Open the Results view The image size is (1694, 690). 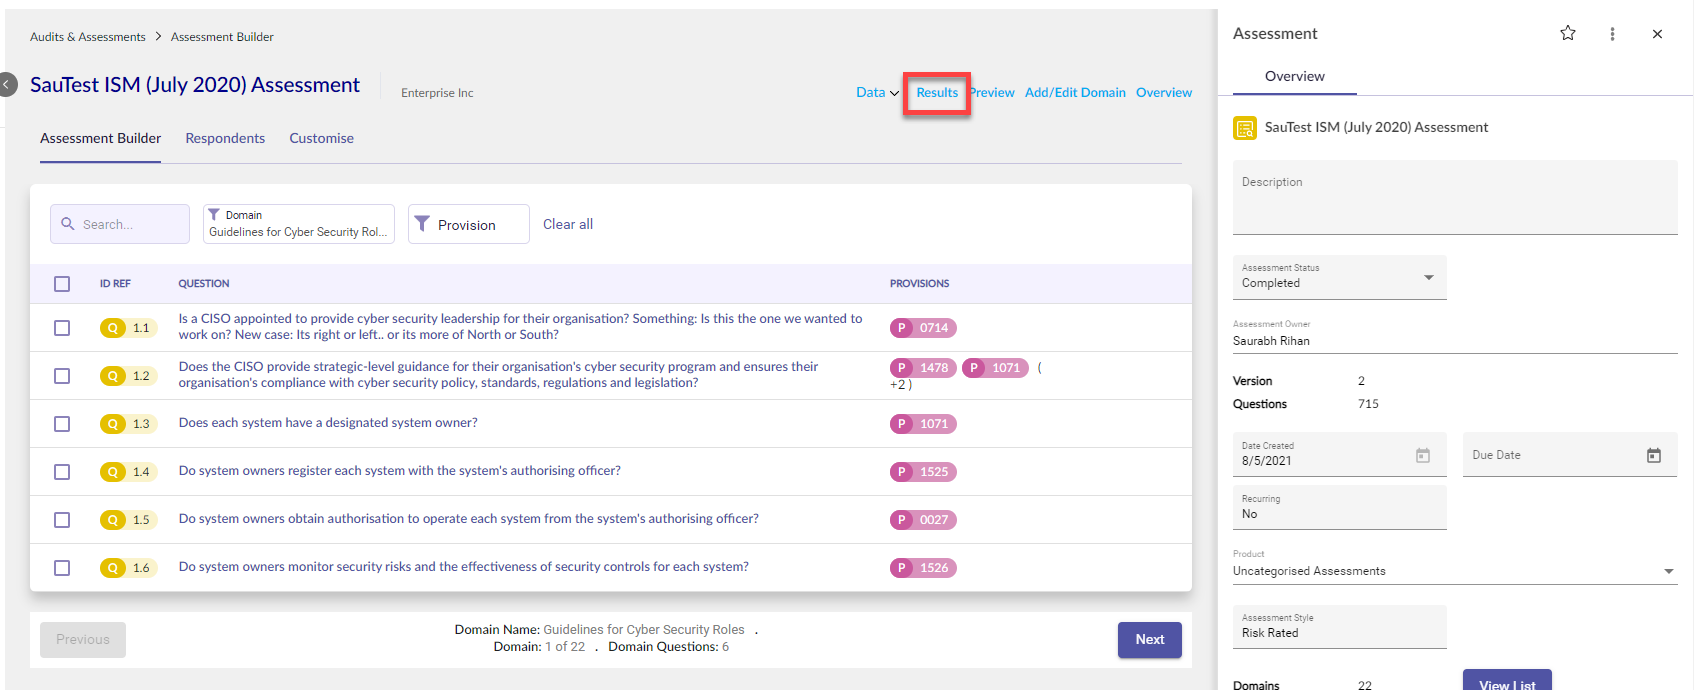point(937,92)
